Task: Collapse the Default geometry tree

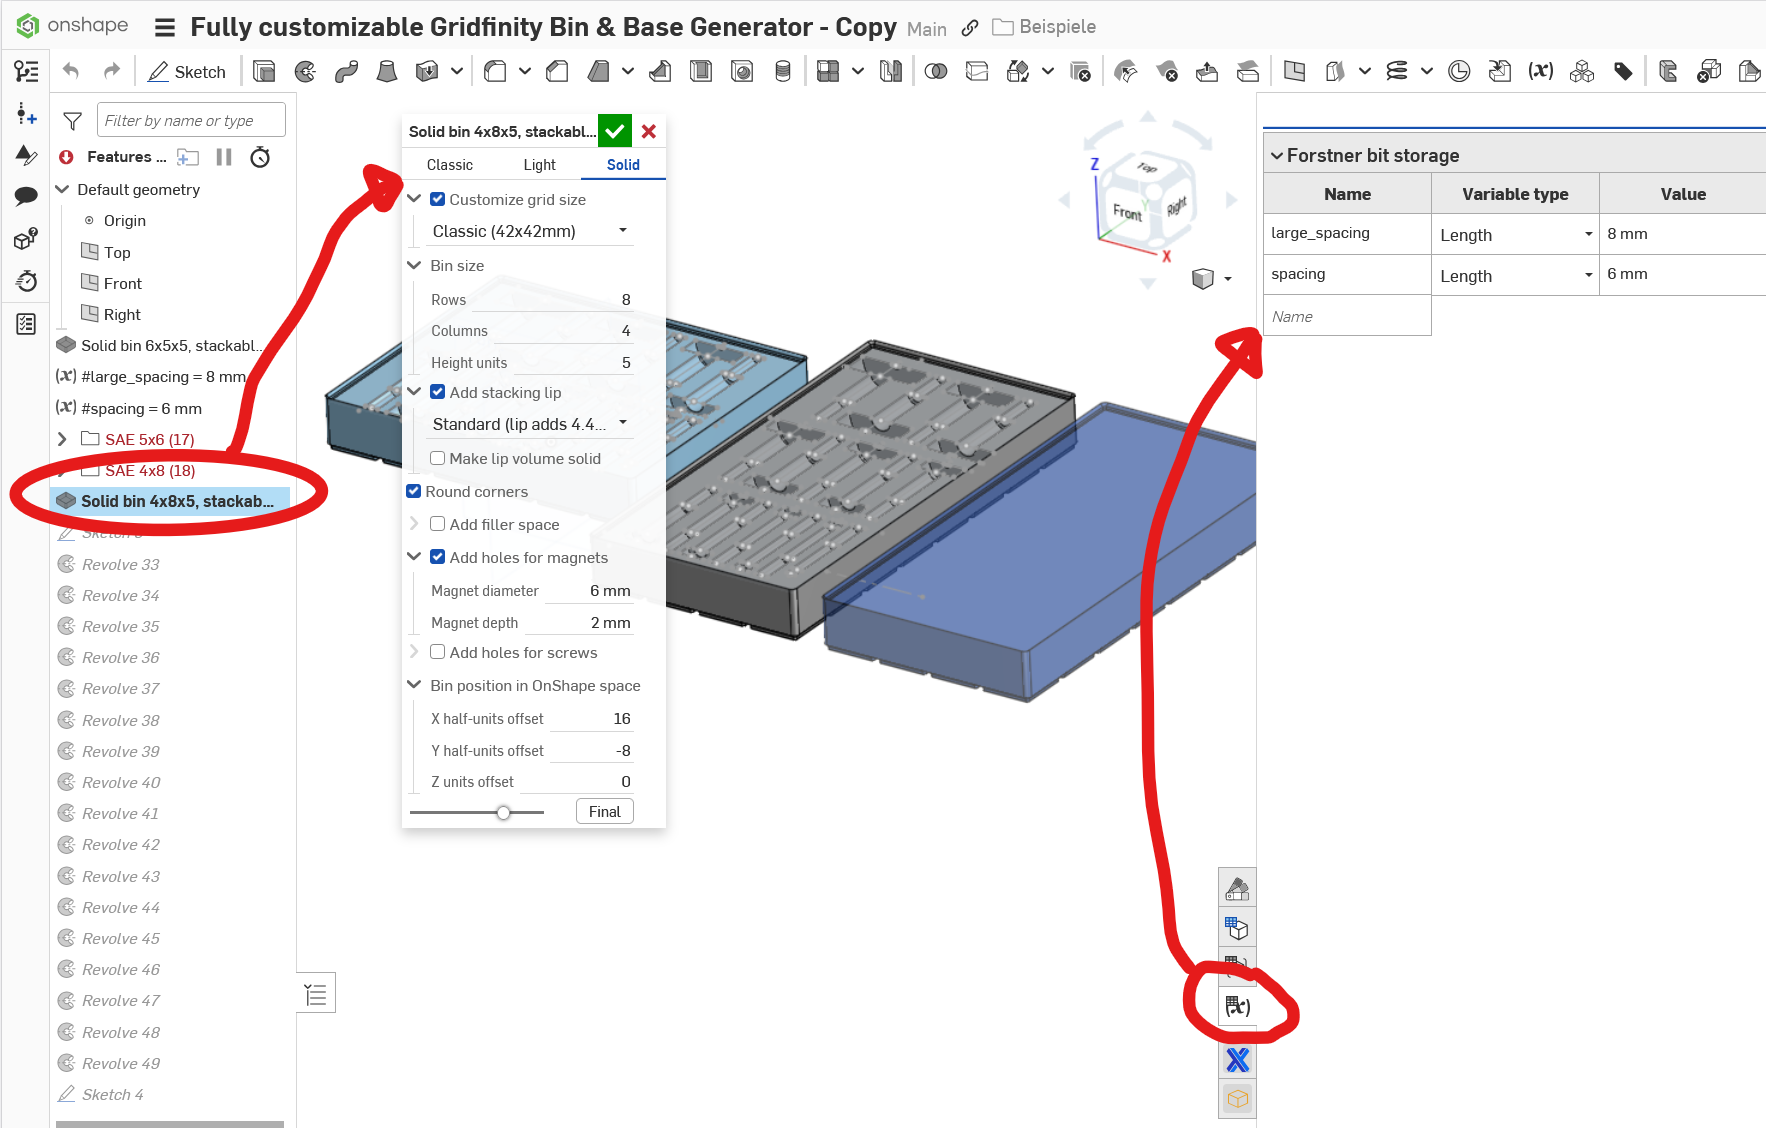Action: pos(62,189)
